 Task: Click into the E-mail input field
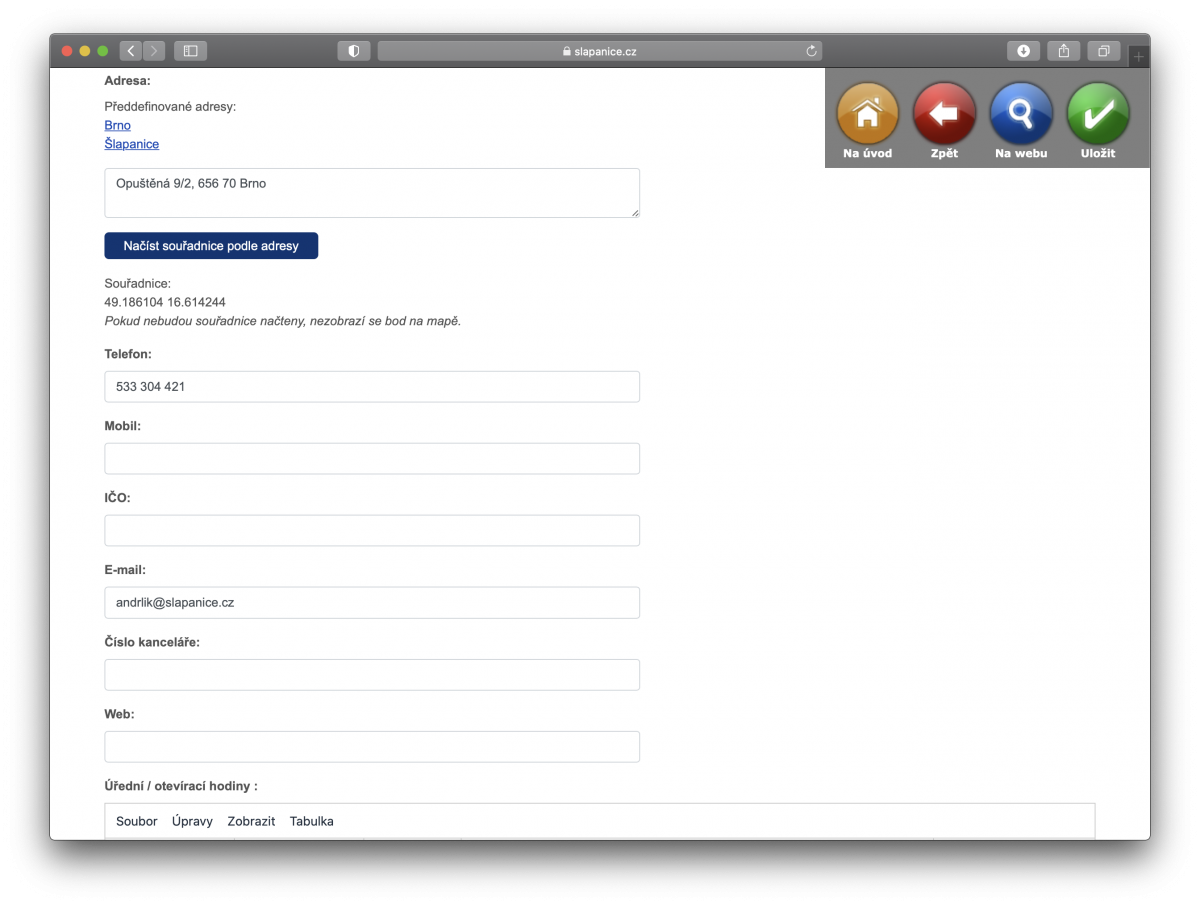pos(371,603)
